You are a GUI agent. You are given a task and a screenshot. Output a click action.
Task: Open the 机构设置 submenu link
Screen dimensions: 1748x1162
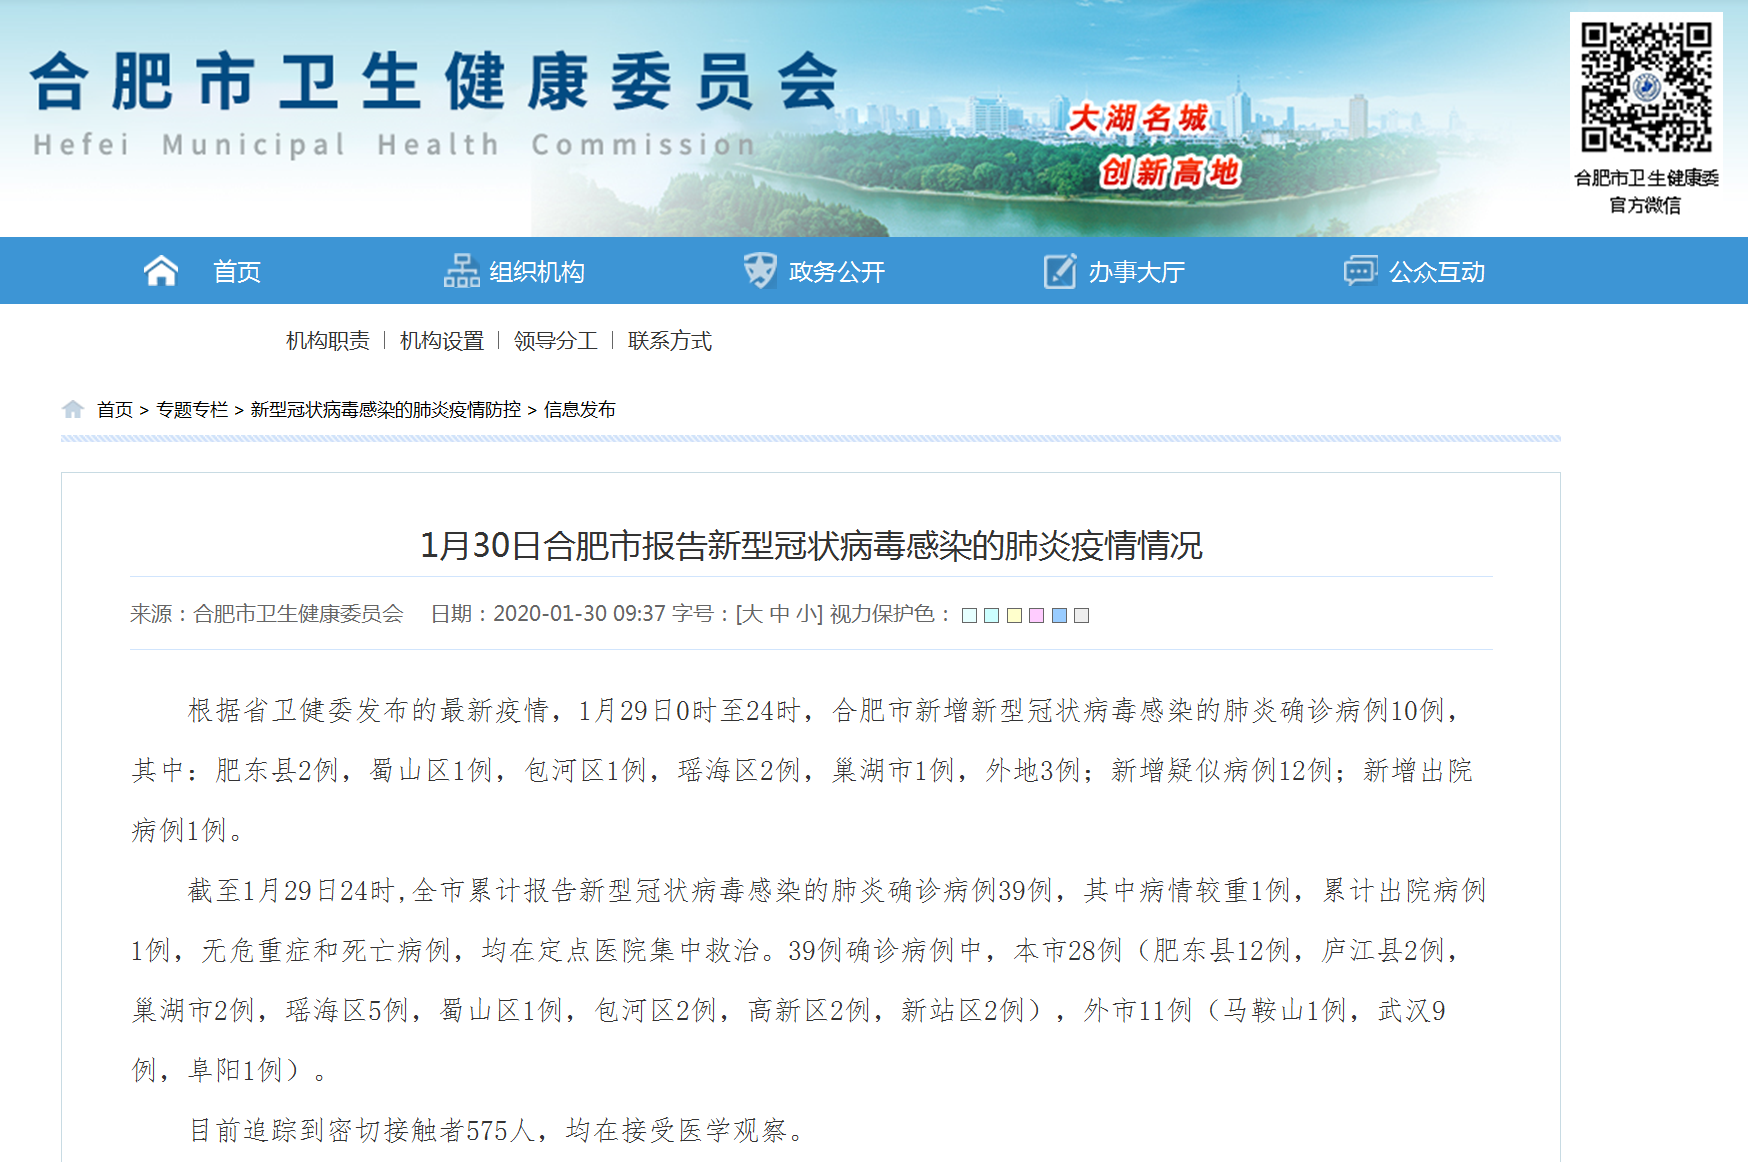442,341
